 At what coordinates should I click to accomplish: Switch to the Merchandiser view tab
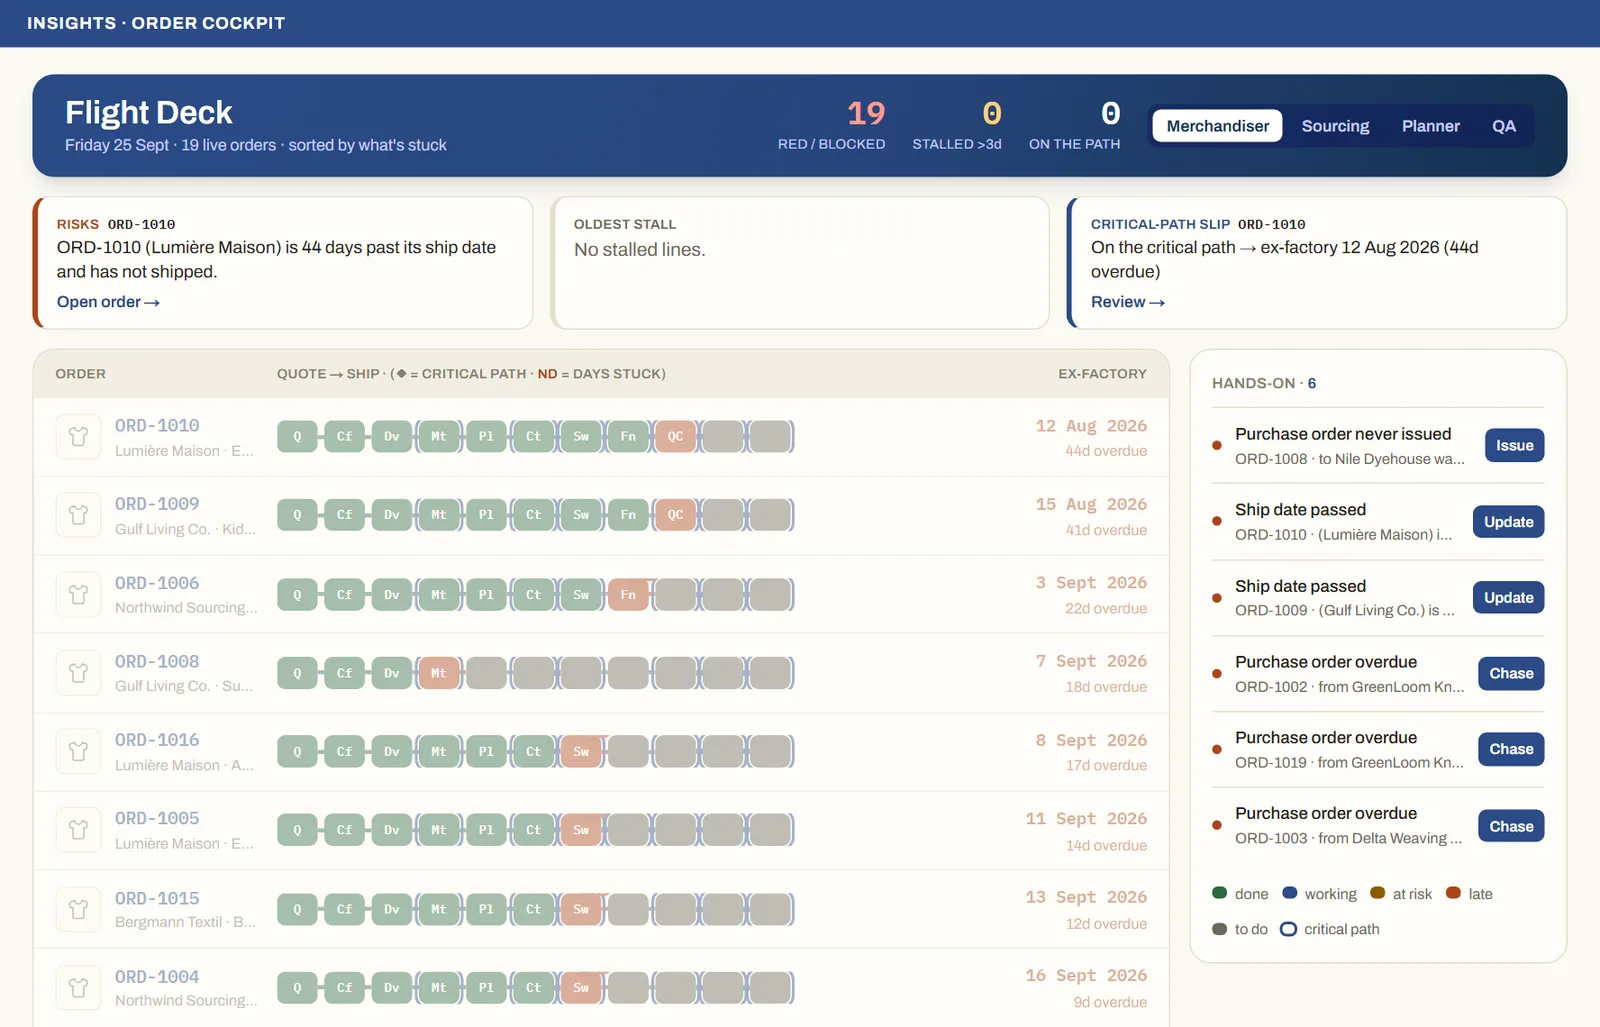pos(1217,126)
